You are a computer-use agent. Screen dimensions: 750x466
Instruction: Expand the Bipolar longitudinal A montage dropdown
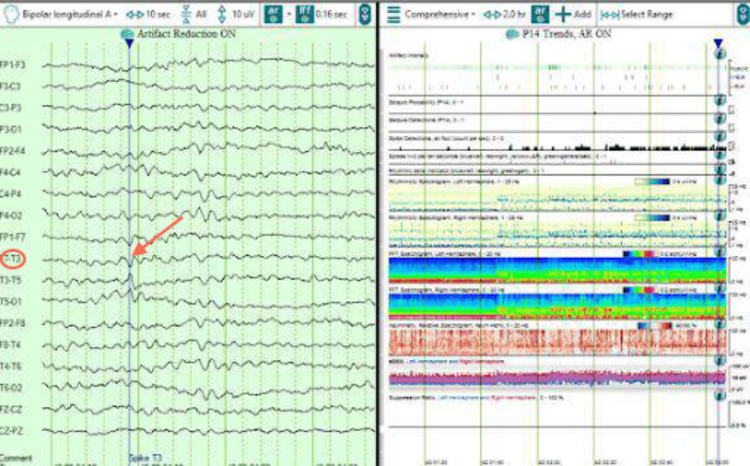click(70, 14)
